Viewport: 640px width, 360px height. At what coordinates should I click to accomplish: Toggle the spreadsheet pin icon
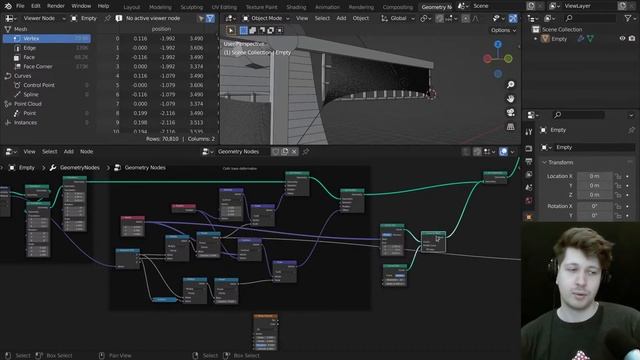coord(107,18)
